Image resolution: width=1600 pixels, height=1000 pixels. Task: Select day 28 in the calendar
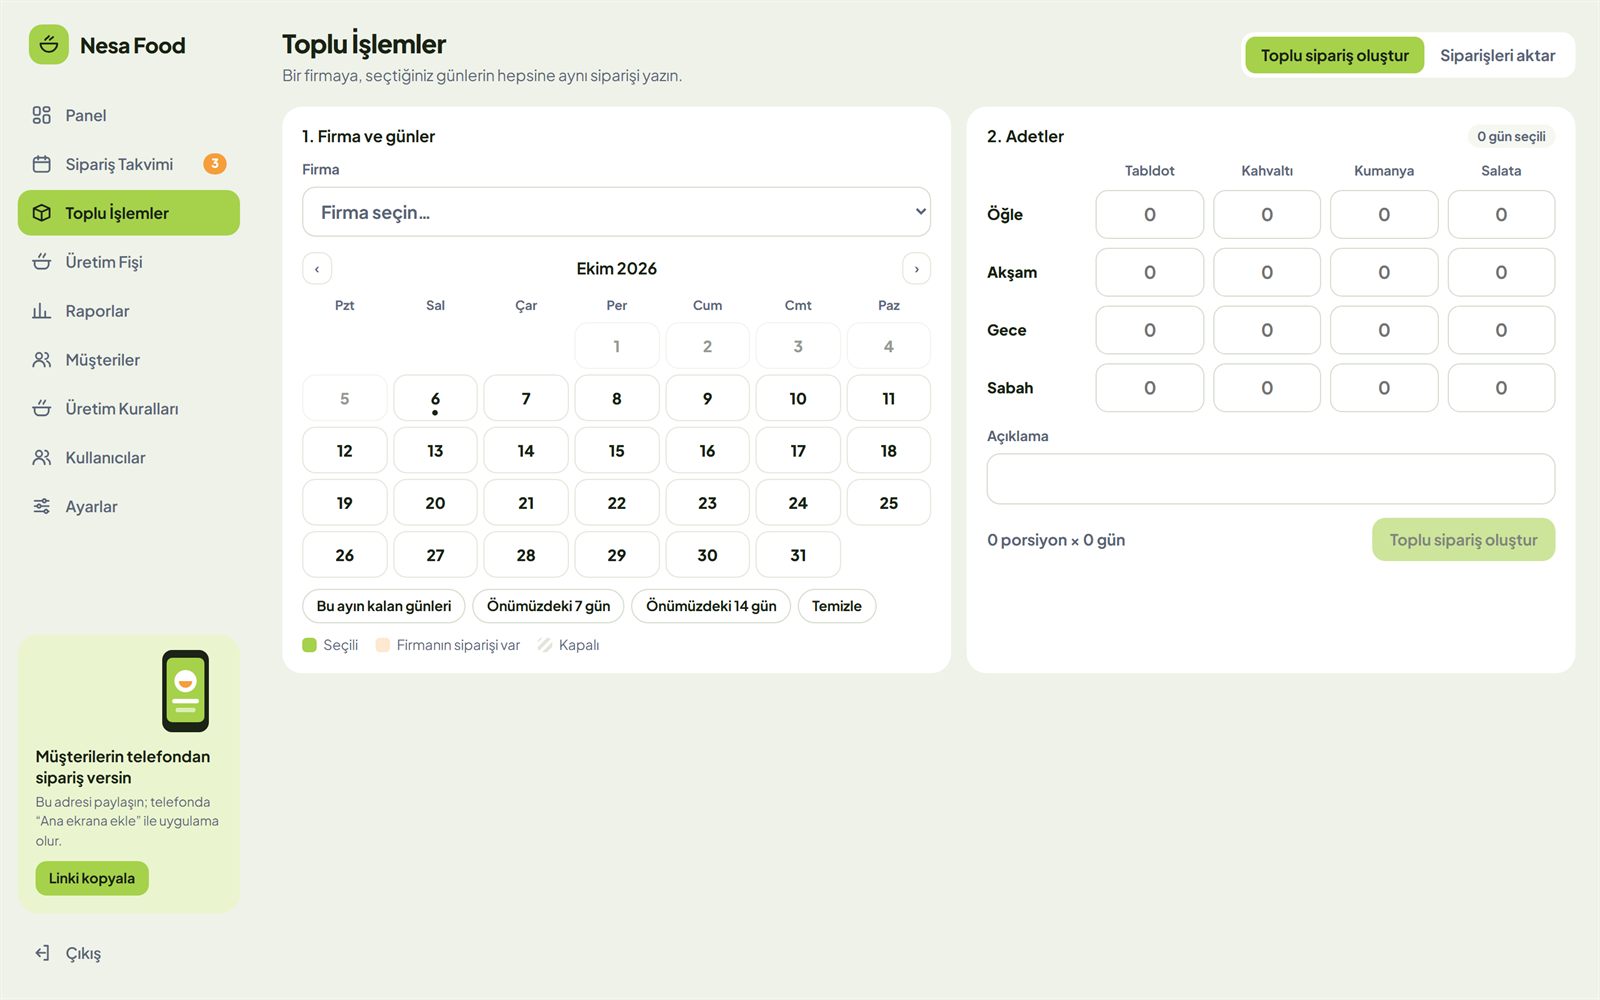click(526, 555)
